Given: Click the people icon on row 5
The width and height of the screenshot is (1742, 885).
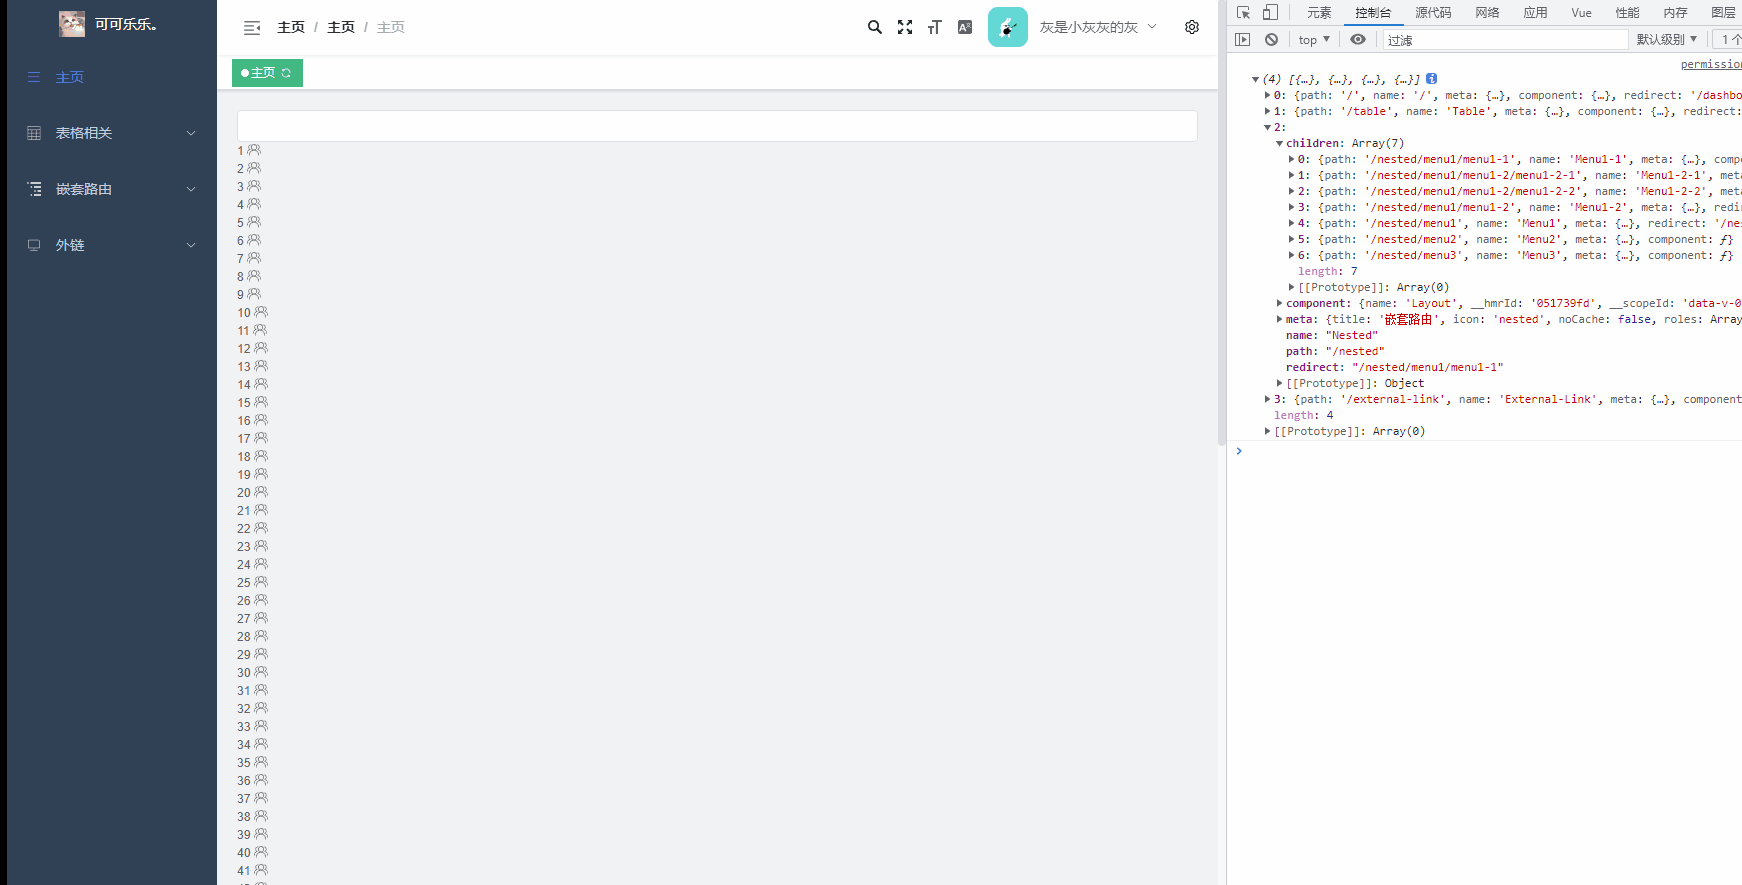Looking at the screenshot, I should click(254, 222).
